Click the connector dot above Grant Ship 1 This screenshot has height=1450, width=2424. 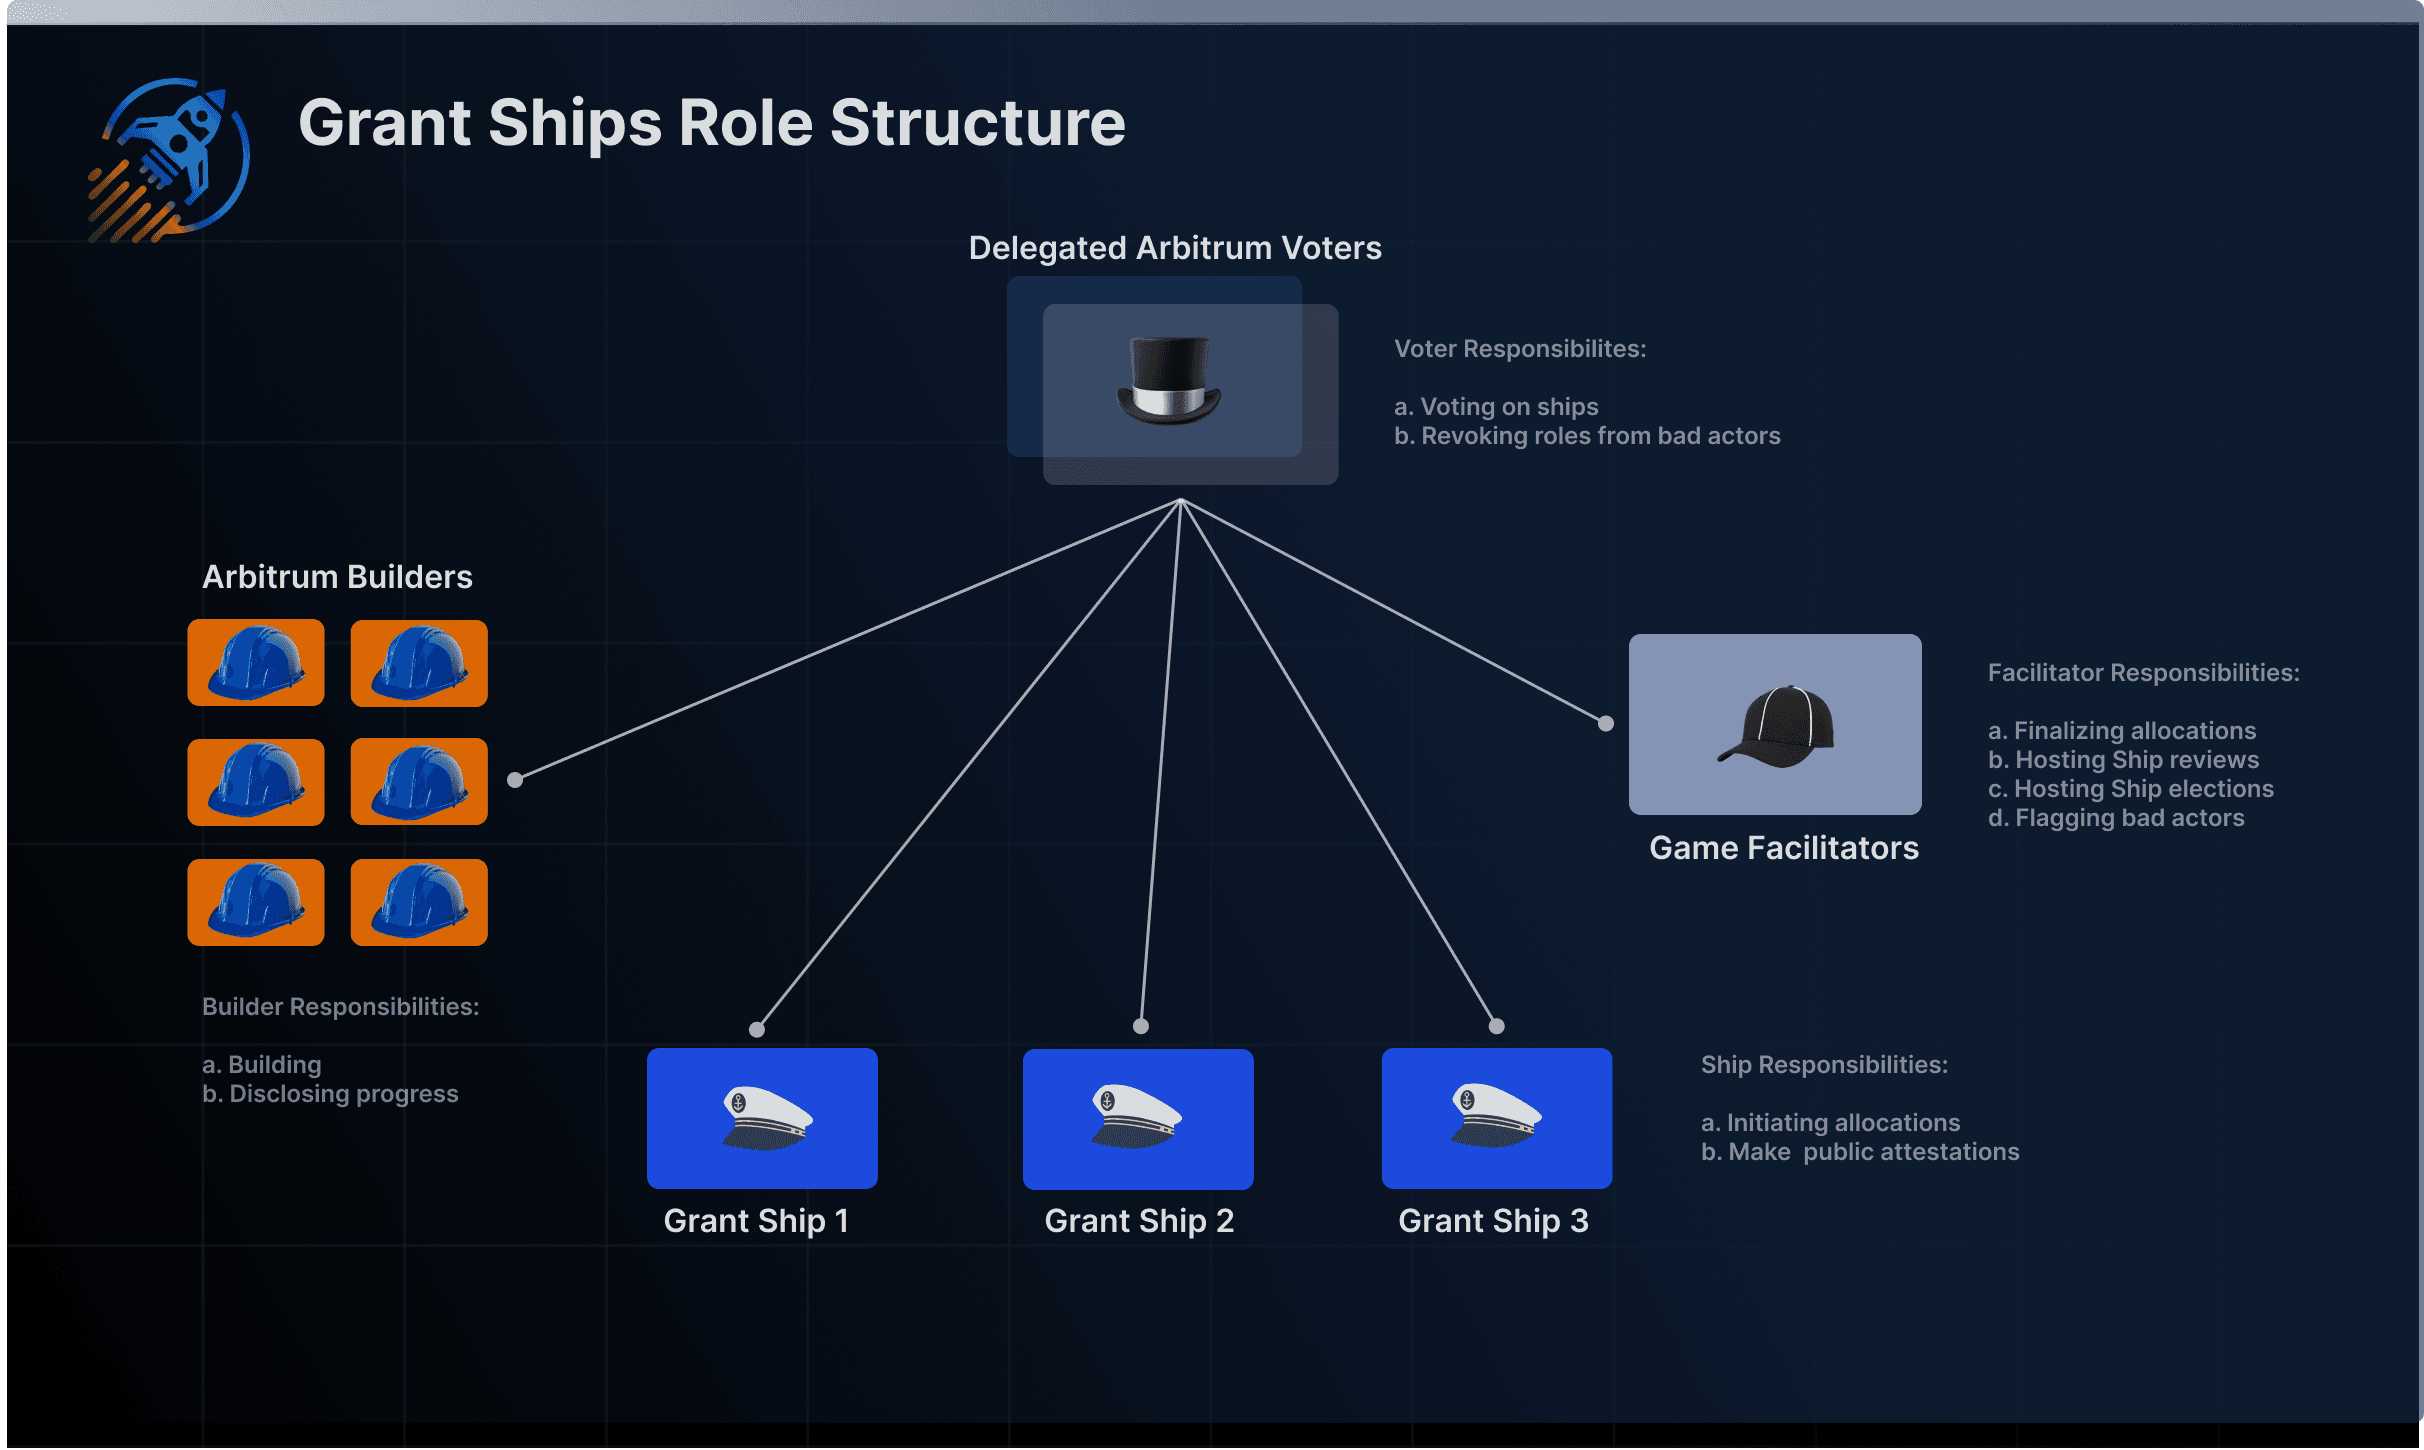click(x=757, y=1030)
